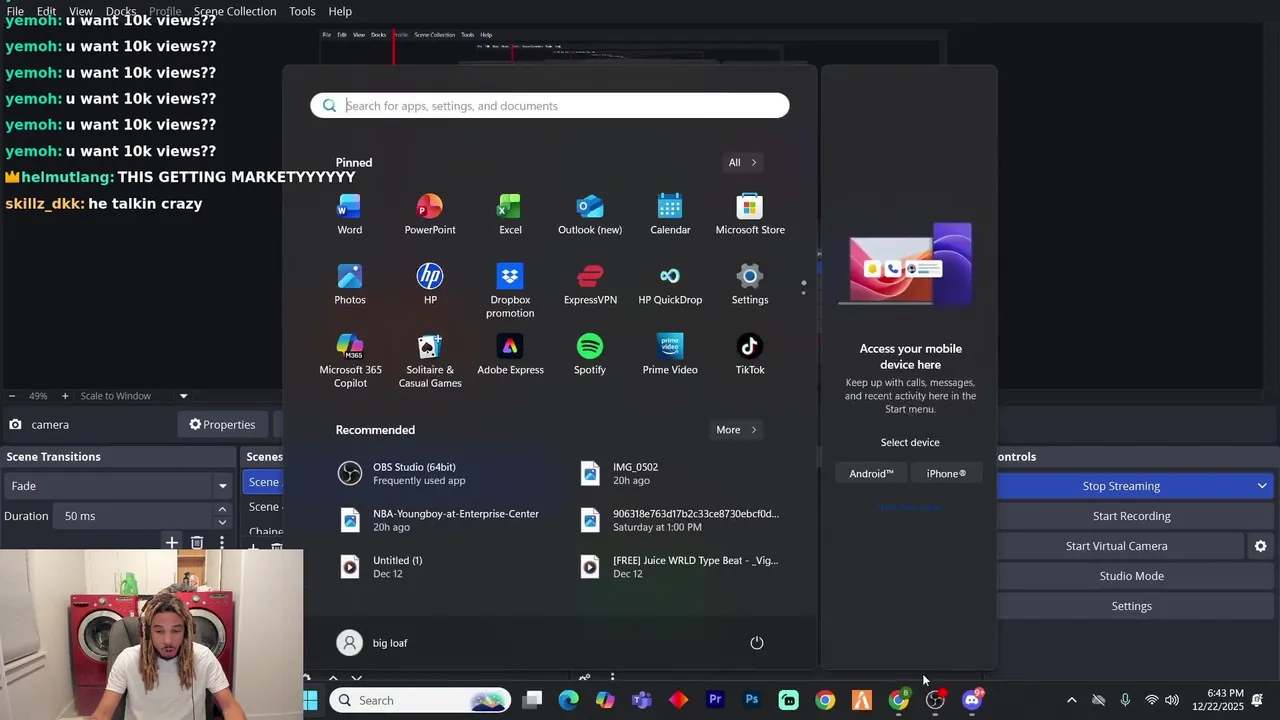The width and height of the screenshot is (1280, 720).
Task: Open OBS File menu
Action: 15,11
